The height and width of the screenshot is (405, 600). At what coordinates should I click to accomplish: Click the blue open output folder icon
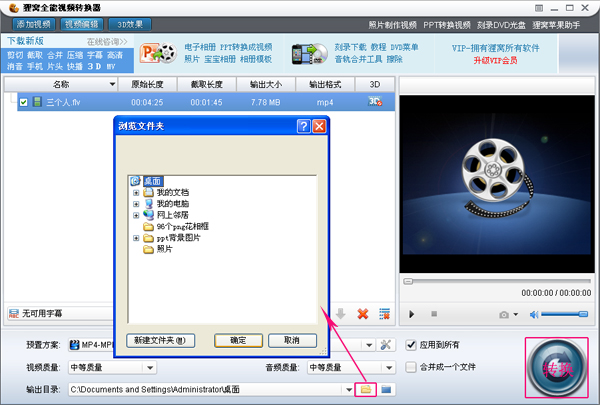[x=386, y=390]
